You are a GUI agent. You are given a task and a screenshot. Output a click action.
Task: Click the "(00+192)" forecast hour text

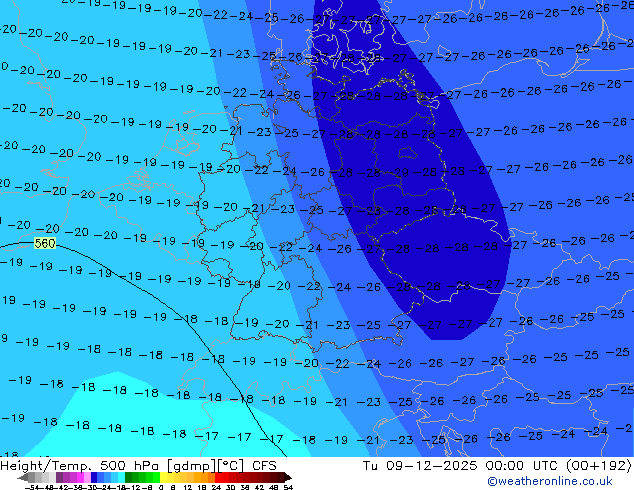click(599, 466)
